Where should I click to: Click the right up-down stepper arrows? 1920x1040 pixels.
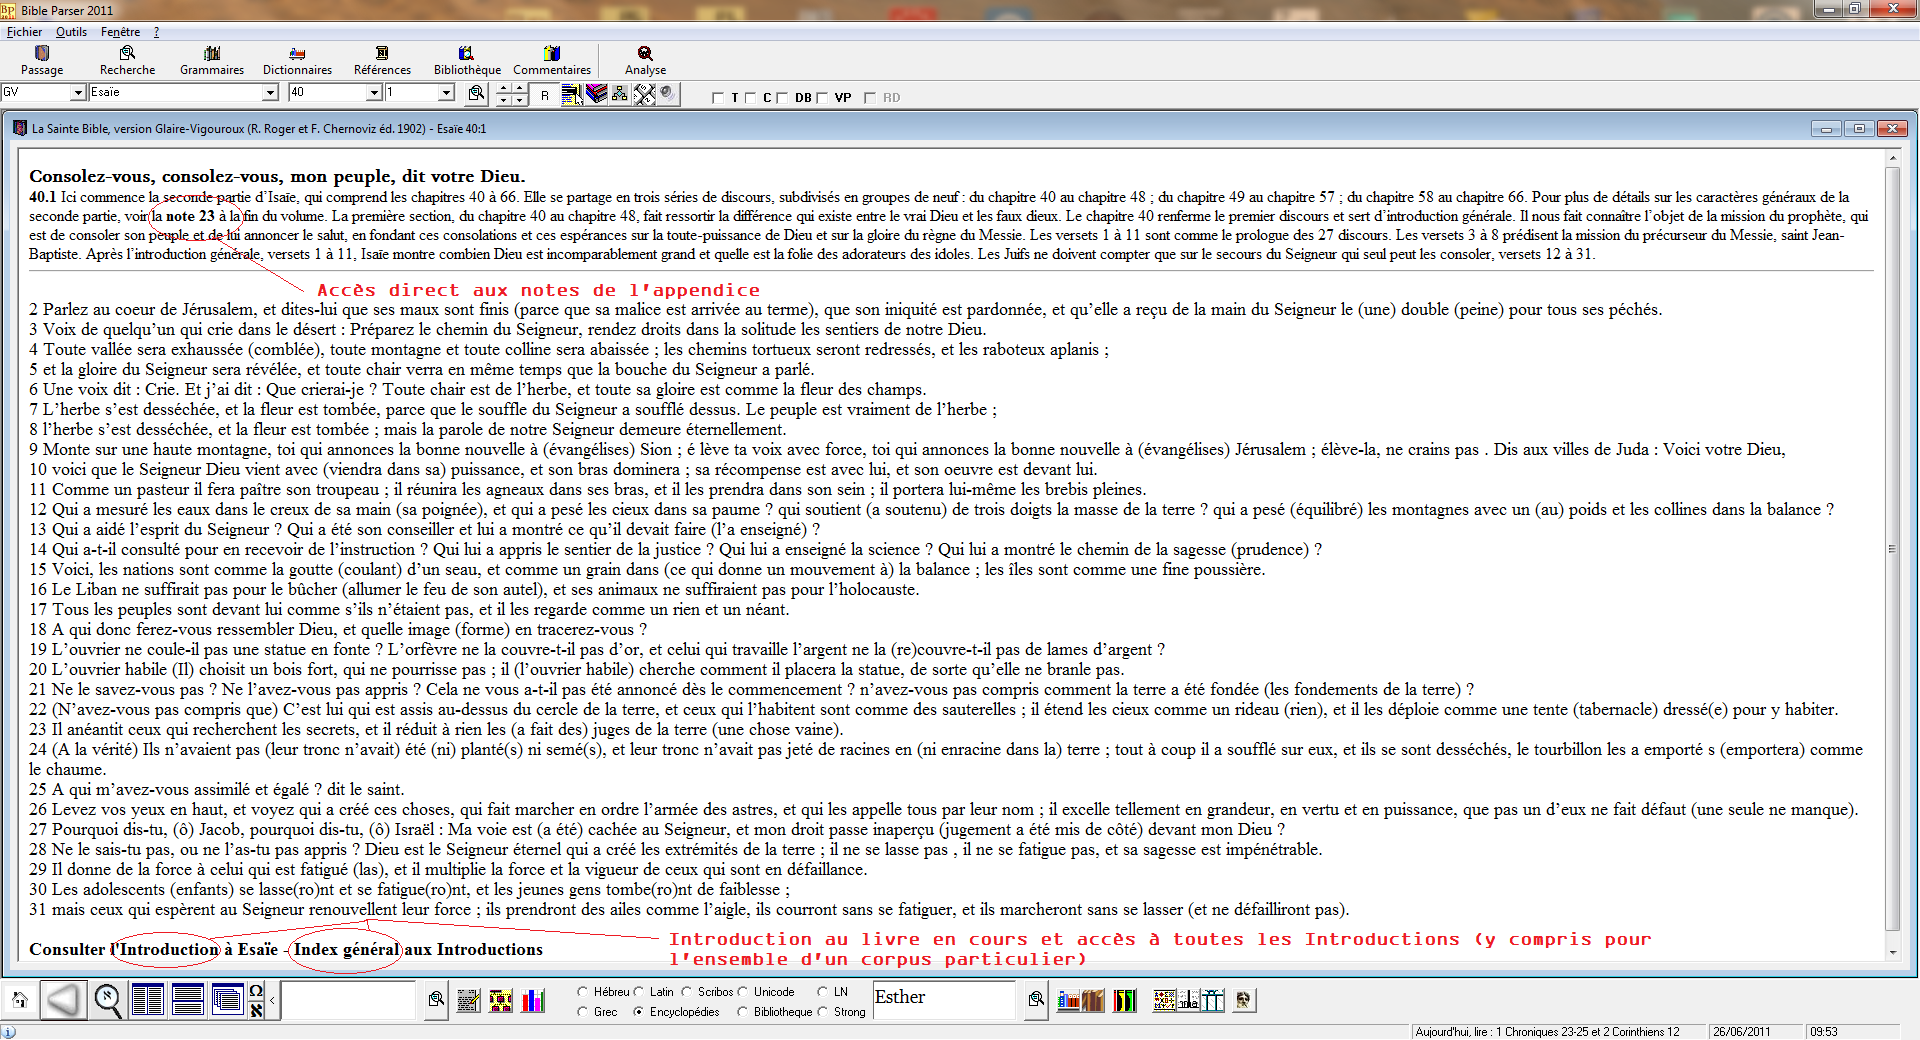[519, 95]
